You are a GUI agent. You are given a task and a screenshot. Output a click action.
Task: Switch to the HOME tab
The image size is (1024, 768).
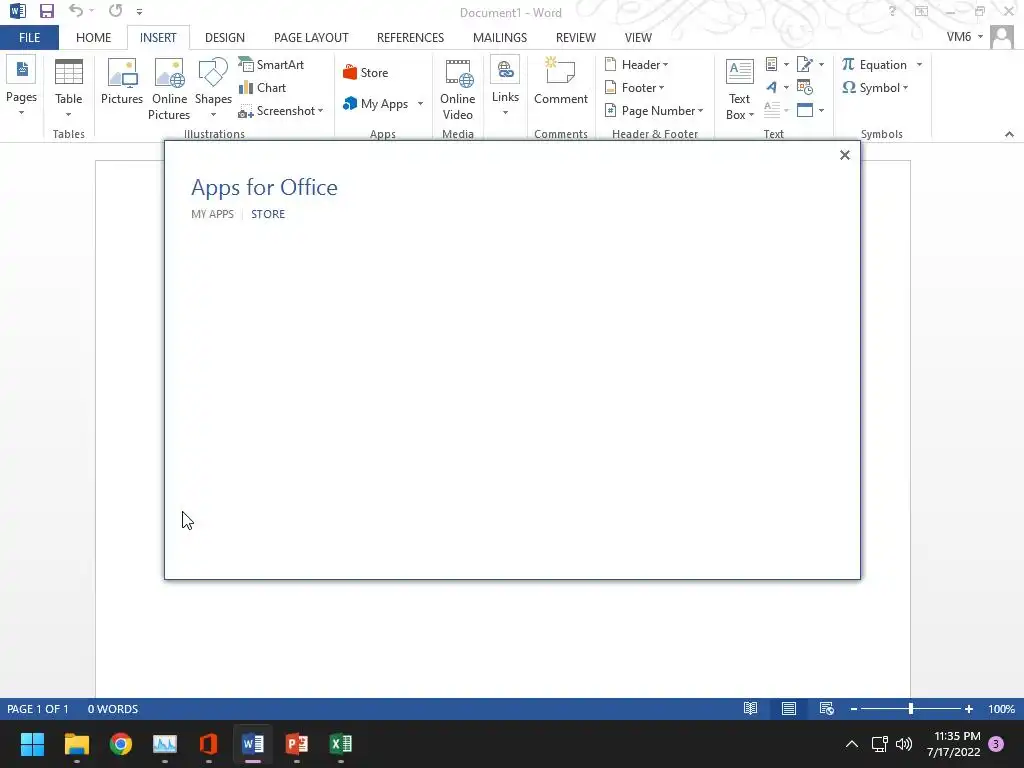pos(93,37)
